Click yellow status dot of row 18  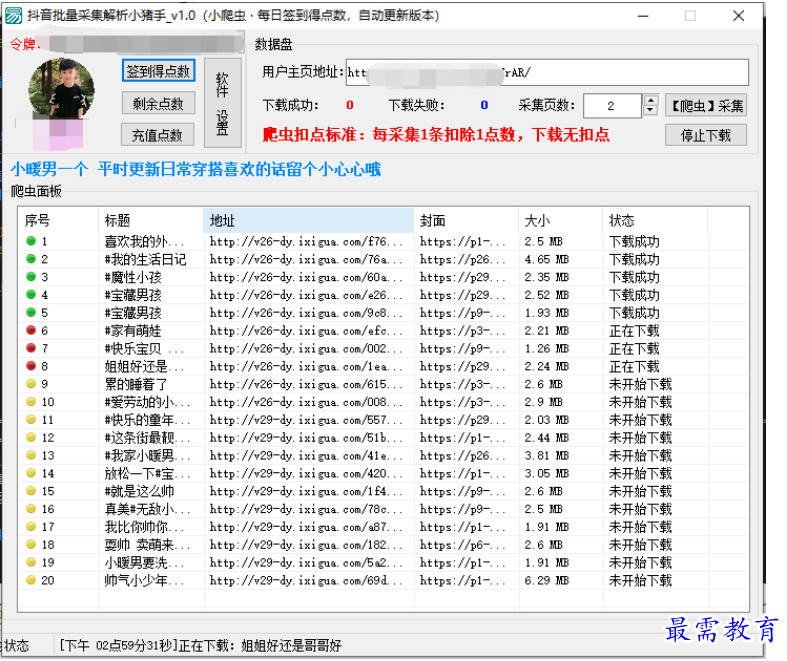[31, 544]
